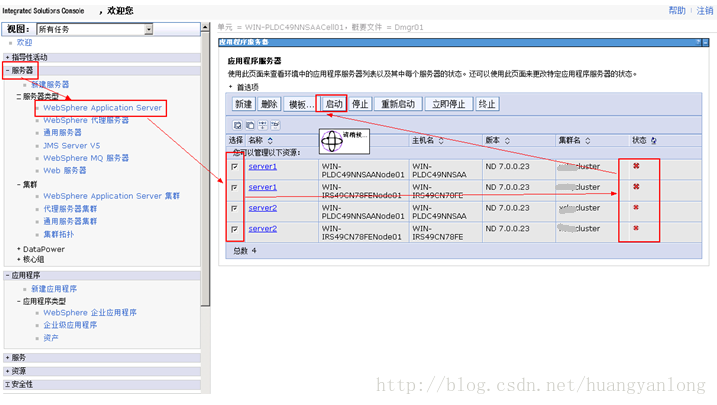Click the 新建 button

coord(244,104)
